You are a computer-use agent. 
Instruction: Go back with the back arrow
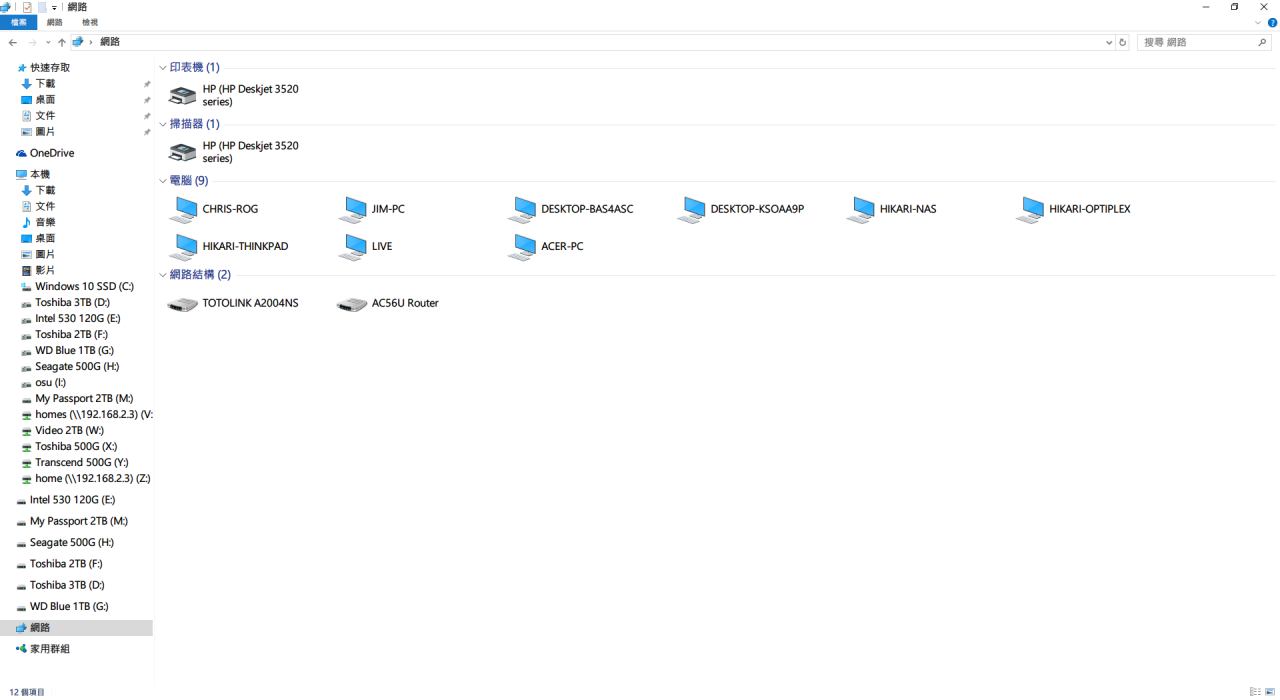[12, 42]
